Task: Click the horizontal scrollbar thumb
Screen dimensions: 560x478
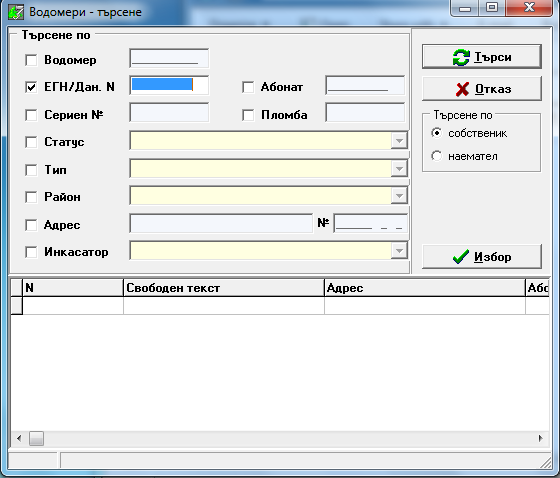Action: [36, 438]
